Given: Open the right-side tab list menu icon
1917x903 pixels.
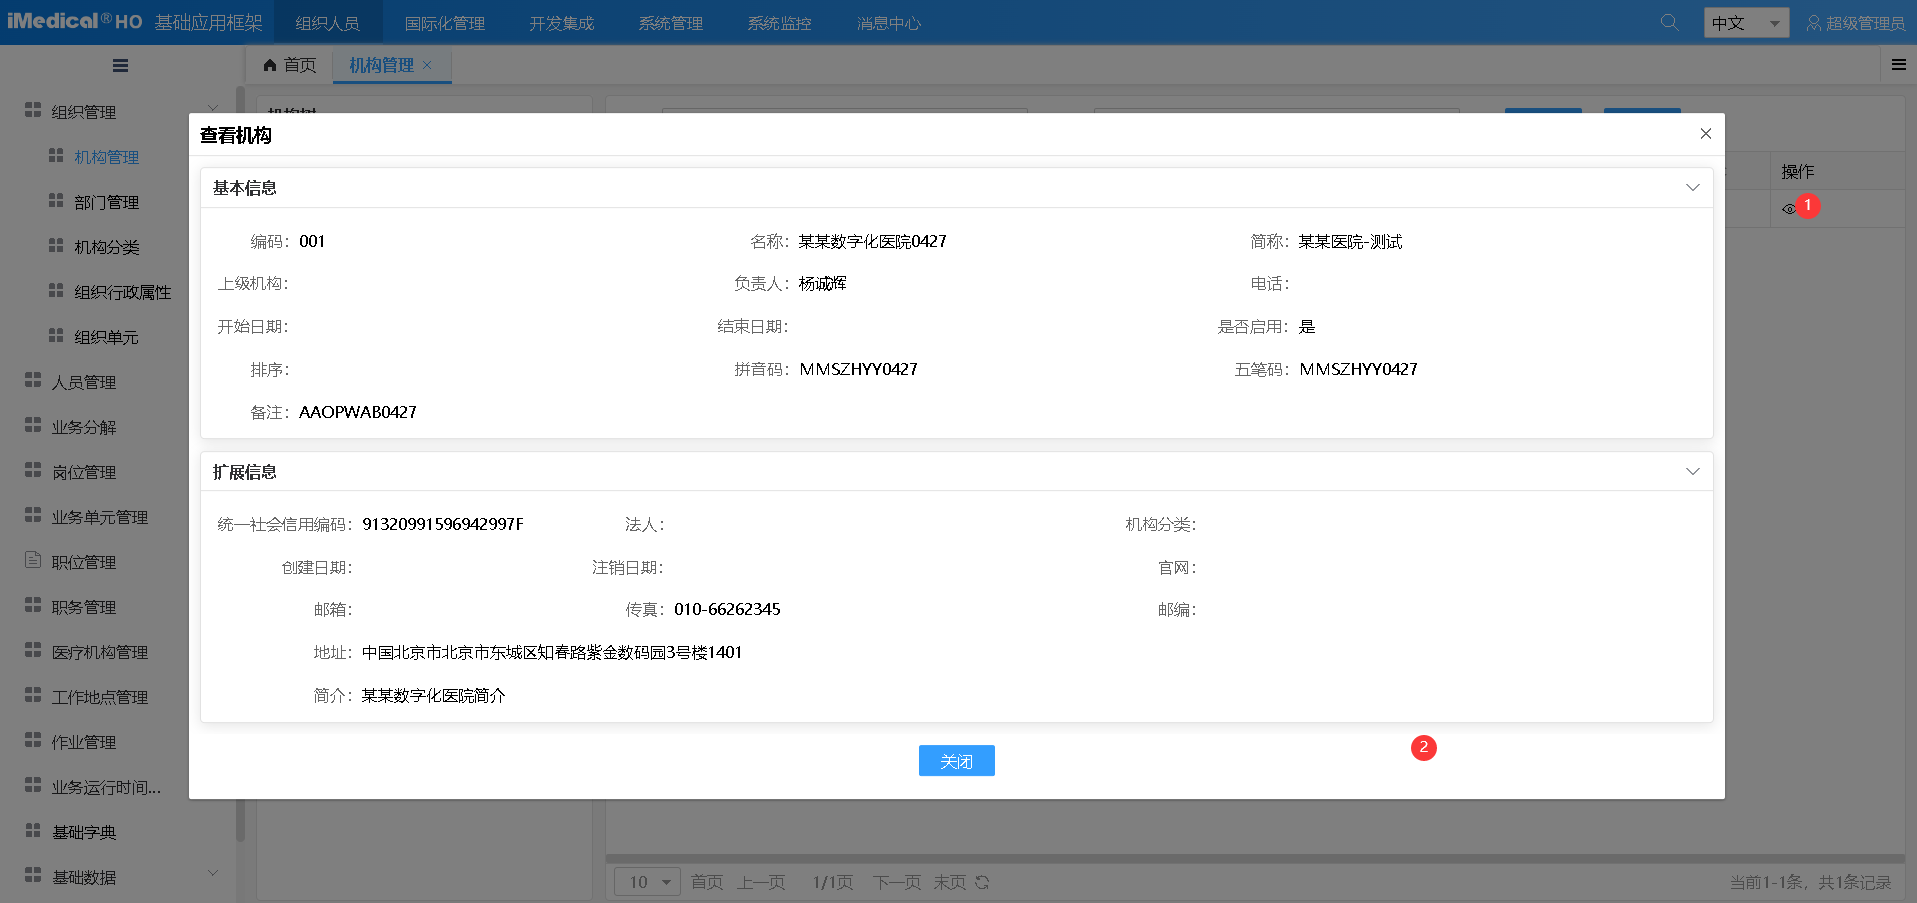Looking at the screenshot, I should (x=1898, y=65).
